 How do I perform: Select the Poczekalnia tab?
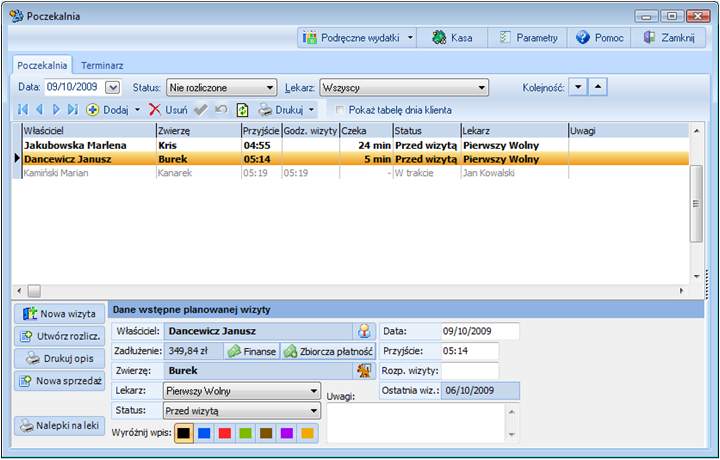coord(42,66)
